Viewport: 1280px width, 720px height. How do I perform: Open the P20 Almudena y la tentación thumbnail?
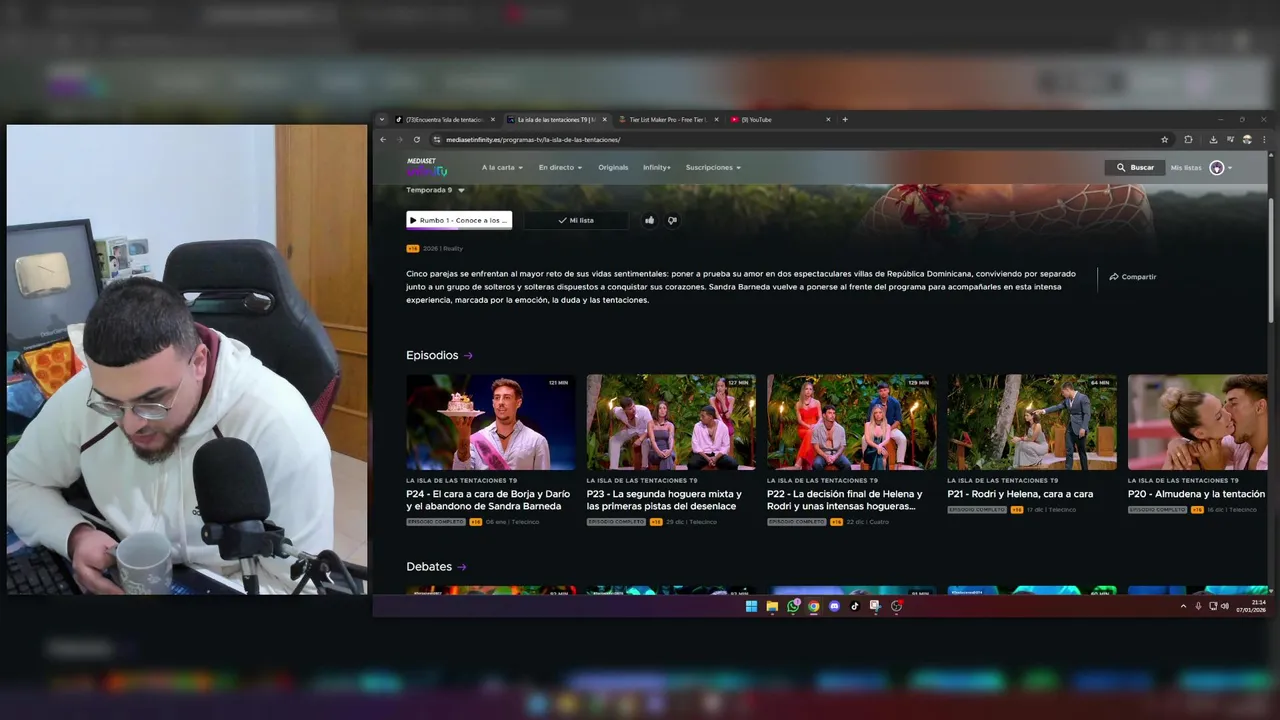pos(1198,422)
